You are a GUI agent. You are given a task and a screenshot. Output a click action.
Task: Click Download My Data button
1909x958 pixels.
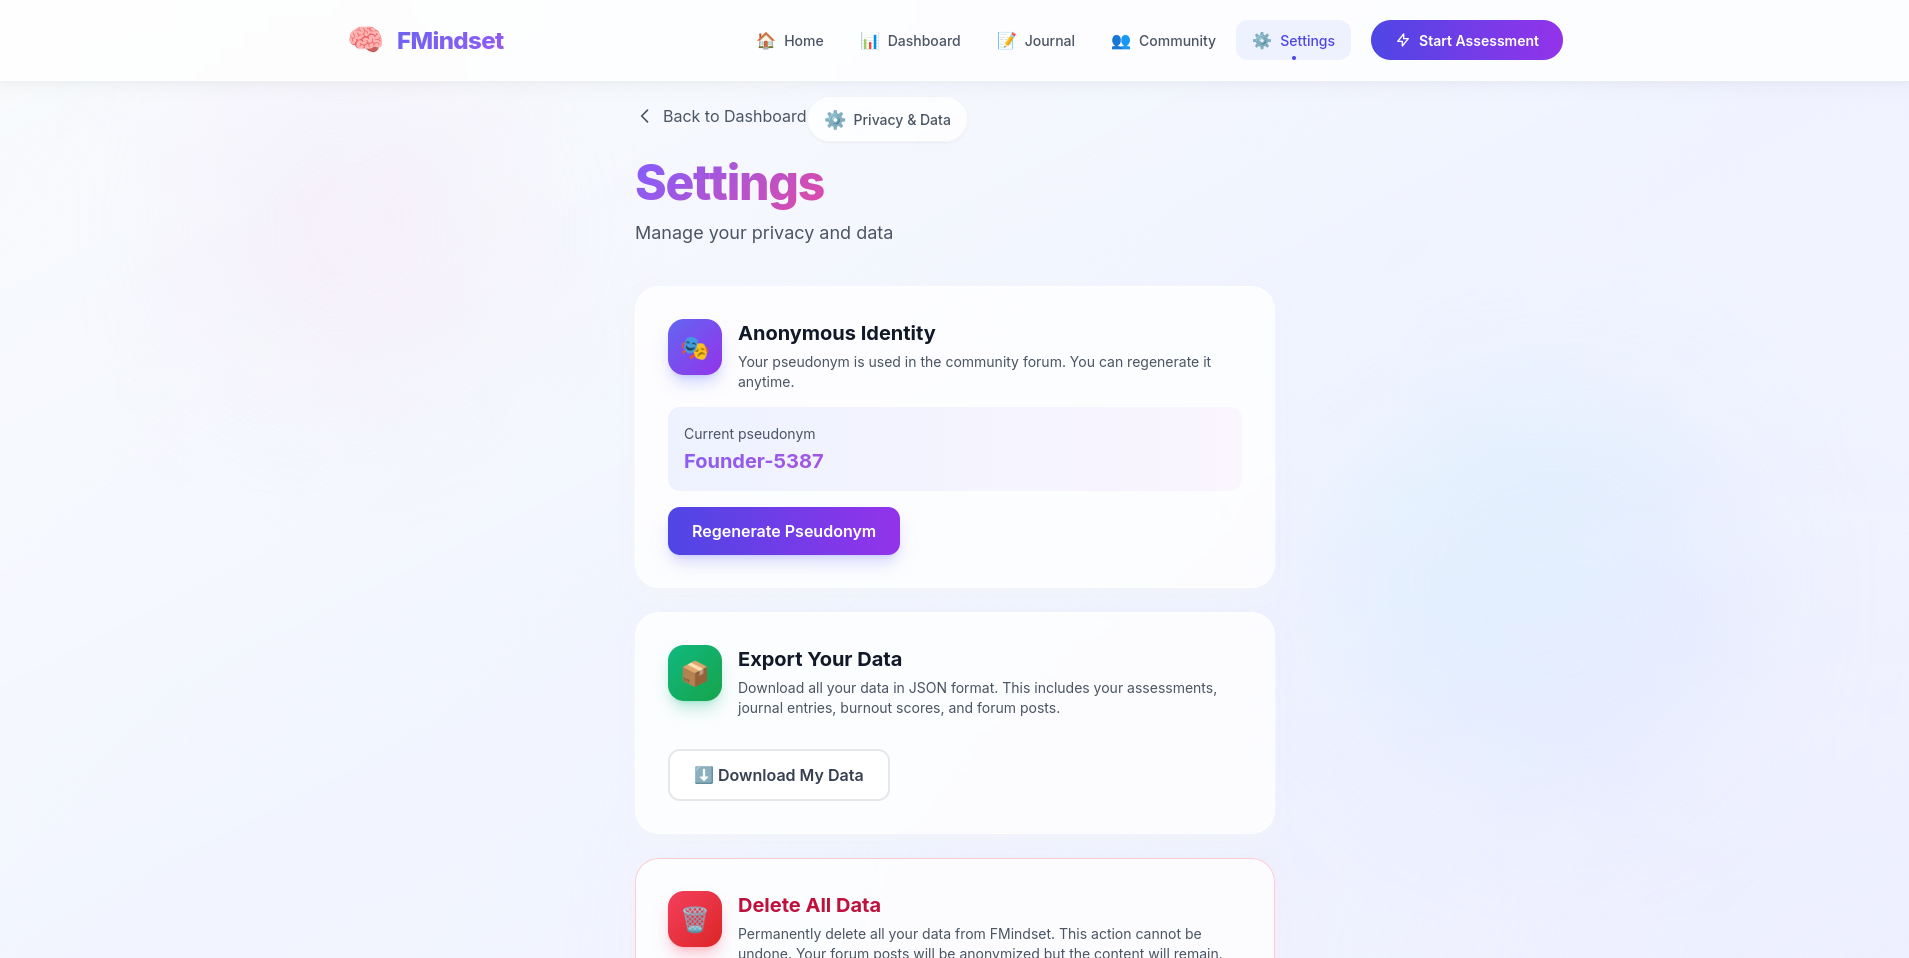(779, 775)
